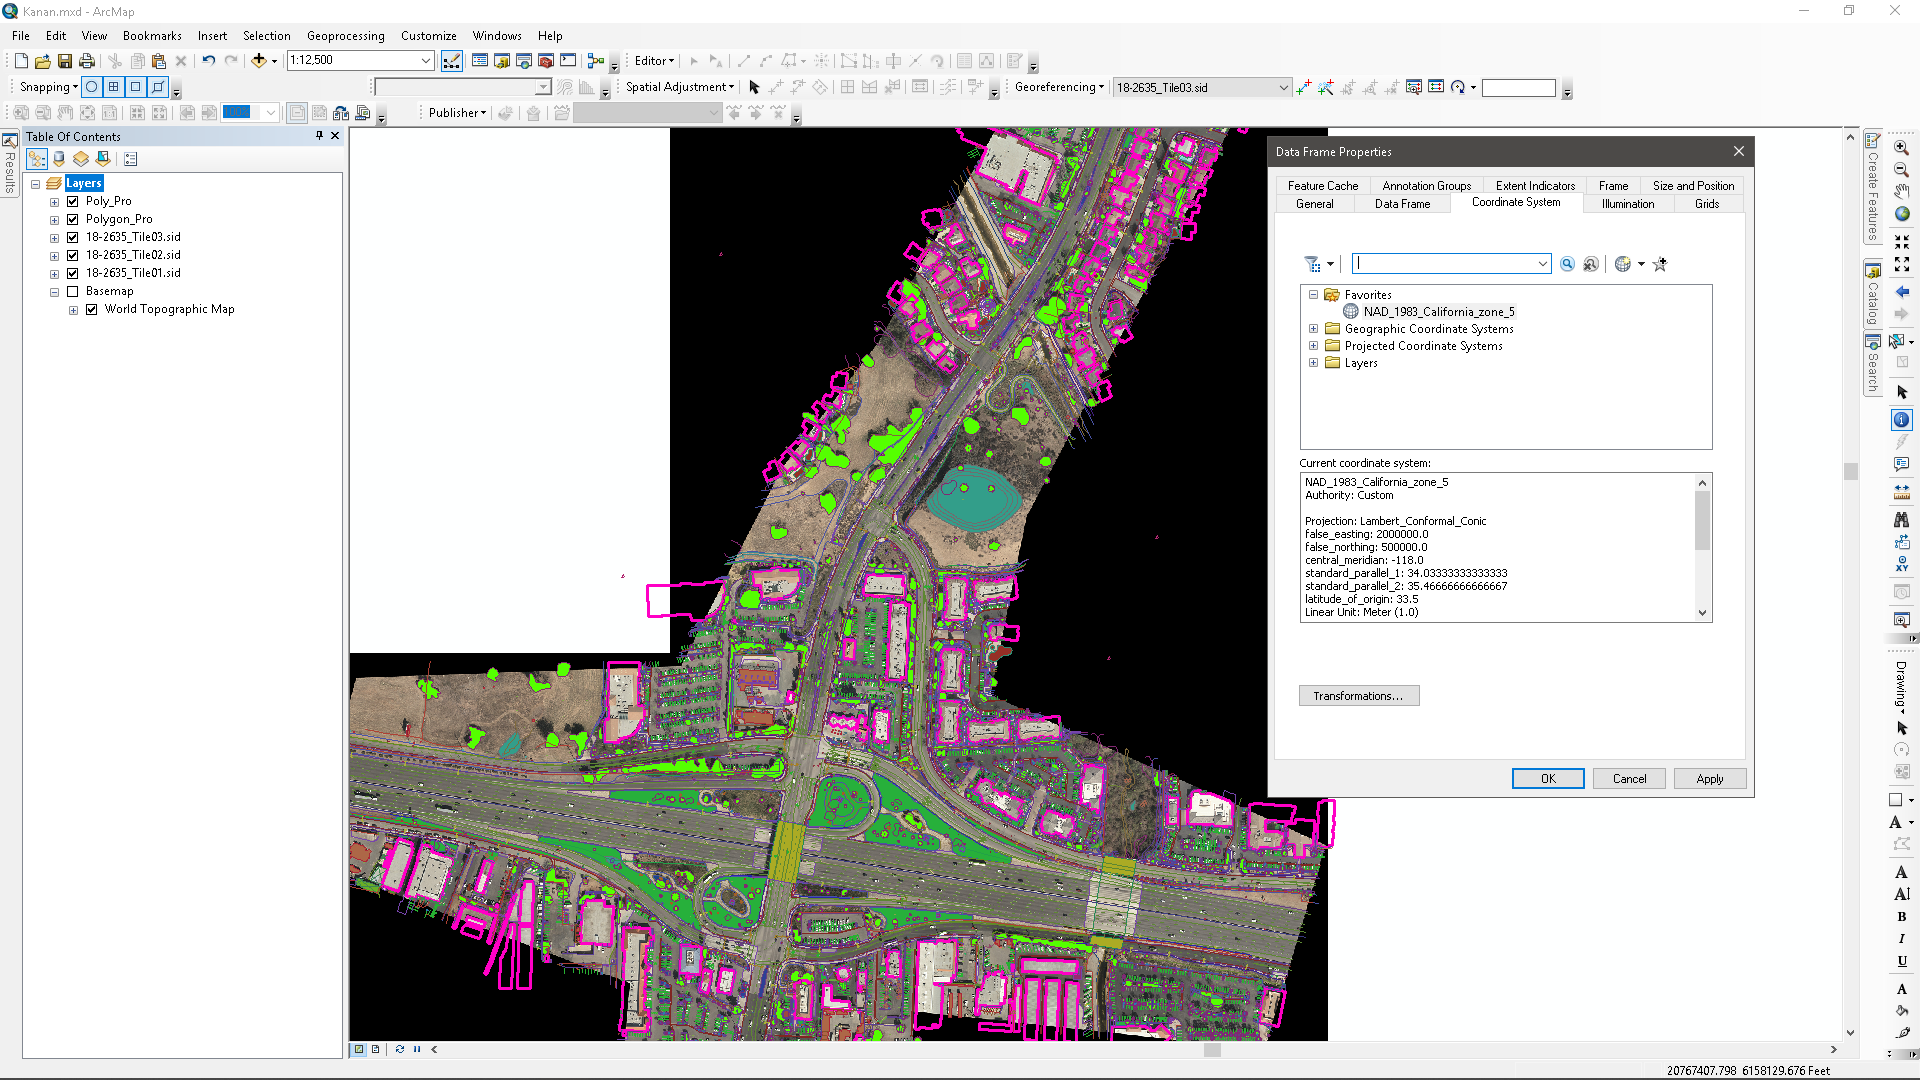Open the map scale dropdown

click(425, 61)
